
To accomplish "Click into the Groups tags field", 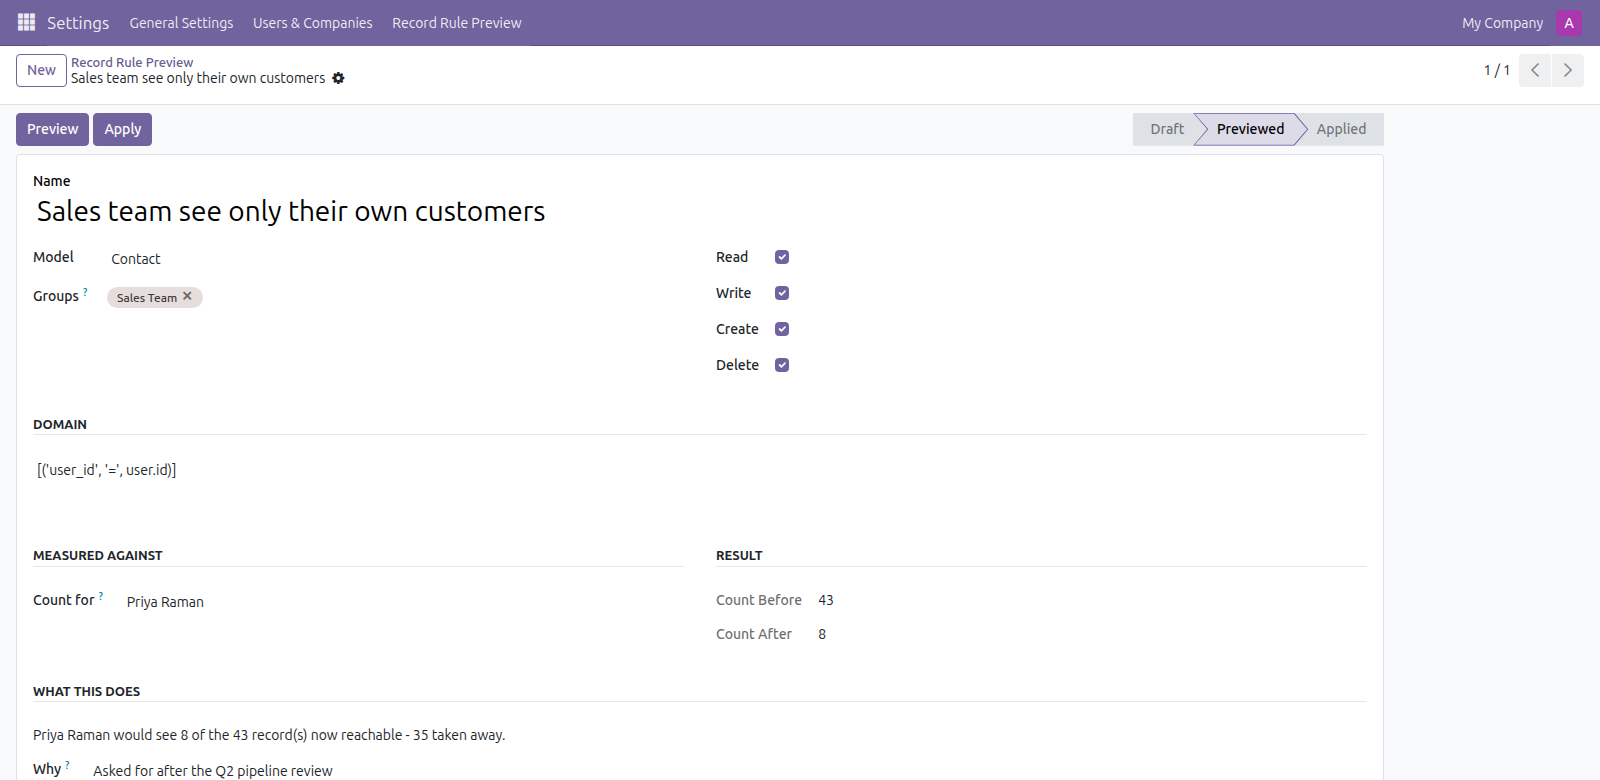I will tap(396, 297).
